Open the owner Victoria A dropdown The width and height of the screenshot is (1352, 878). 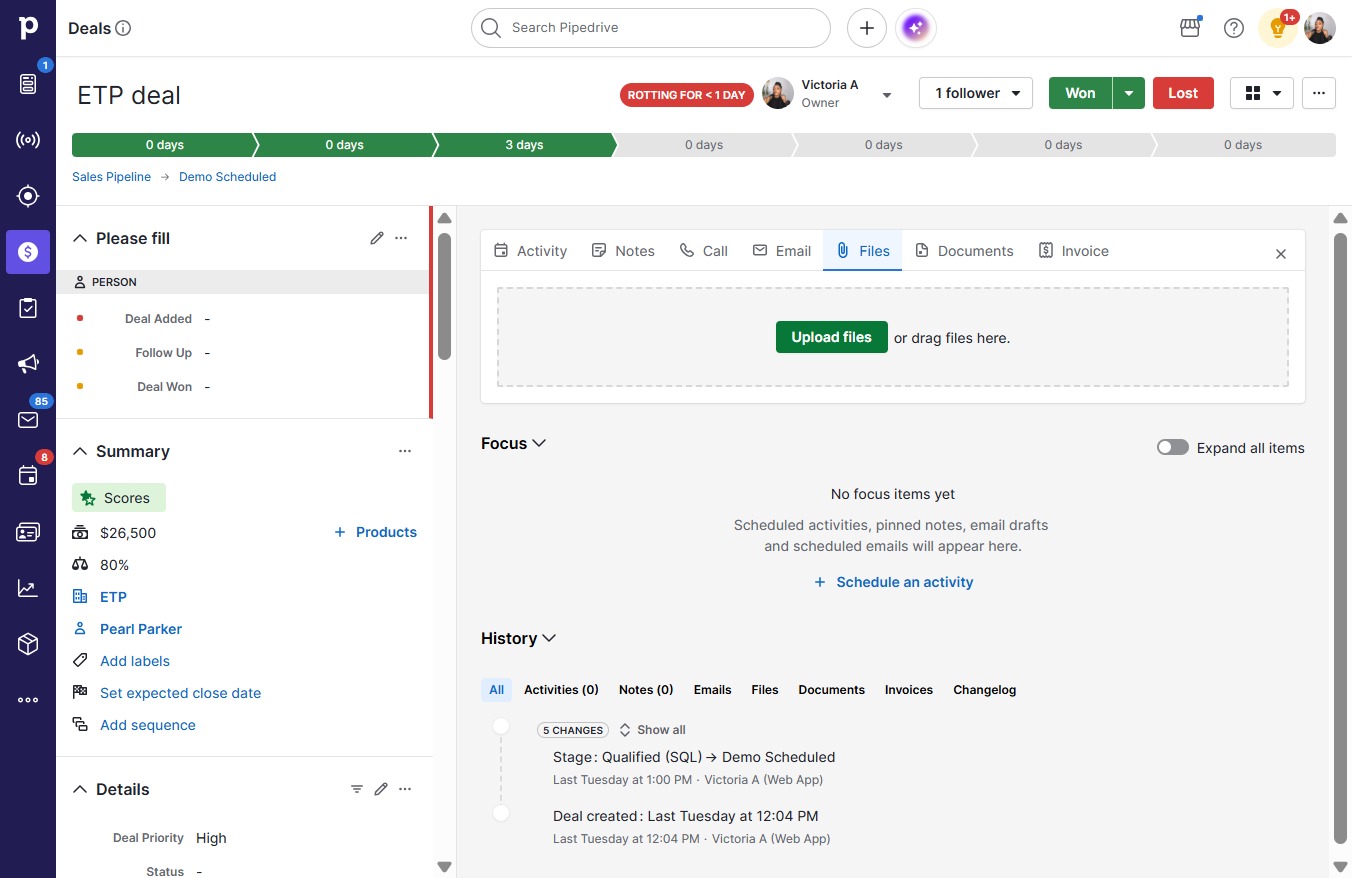coord(886,95)
